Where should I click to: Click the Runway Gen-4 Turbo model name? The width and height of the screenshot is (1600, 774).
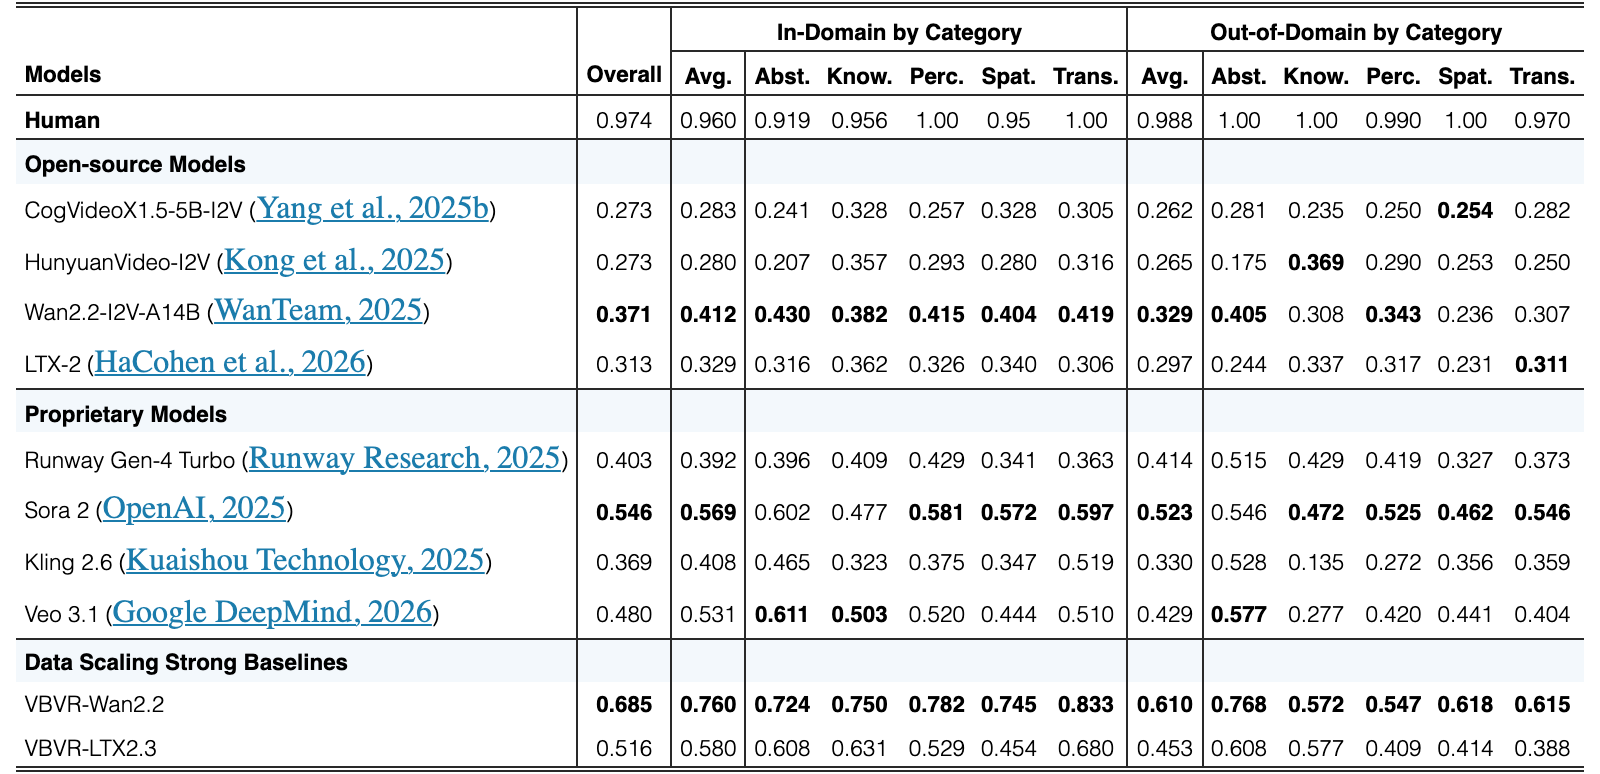point(129,460)
